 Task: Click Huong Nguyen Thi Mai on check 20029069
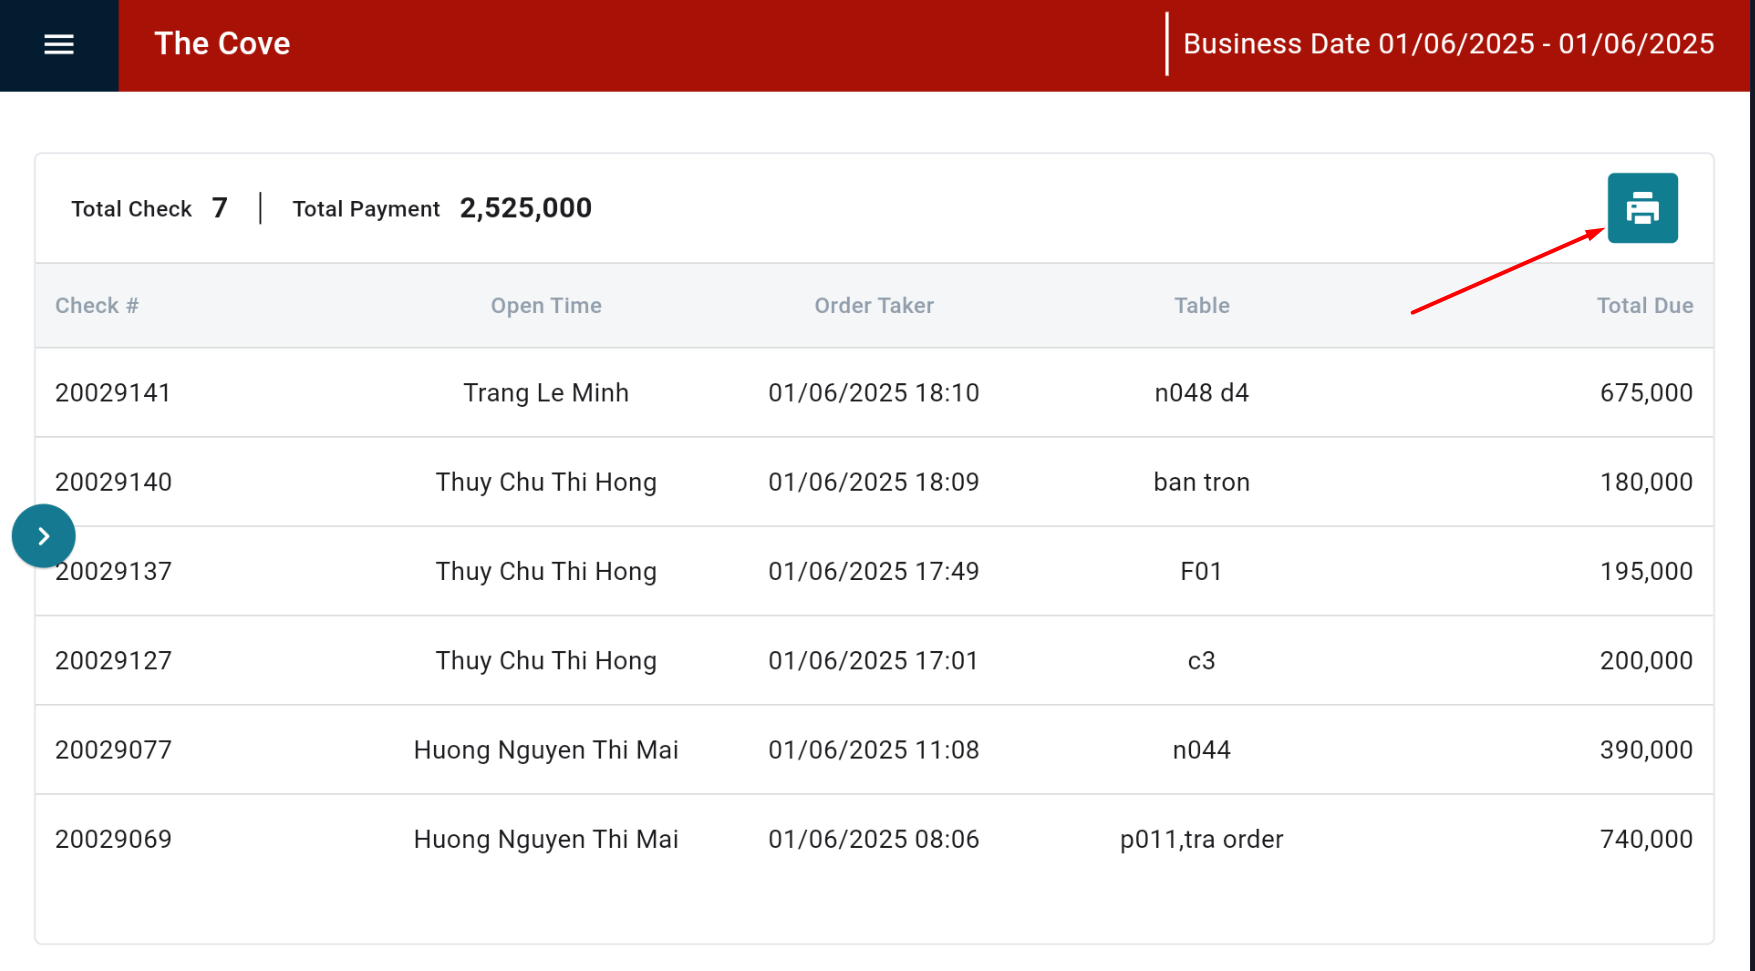pos(546,839)
